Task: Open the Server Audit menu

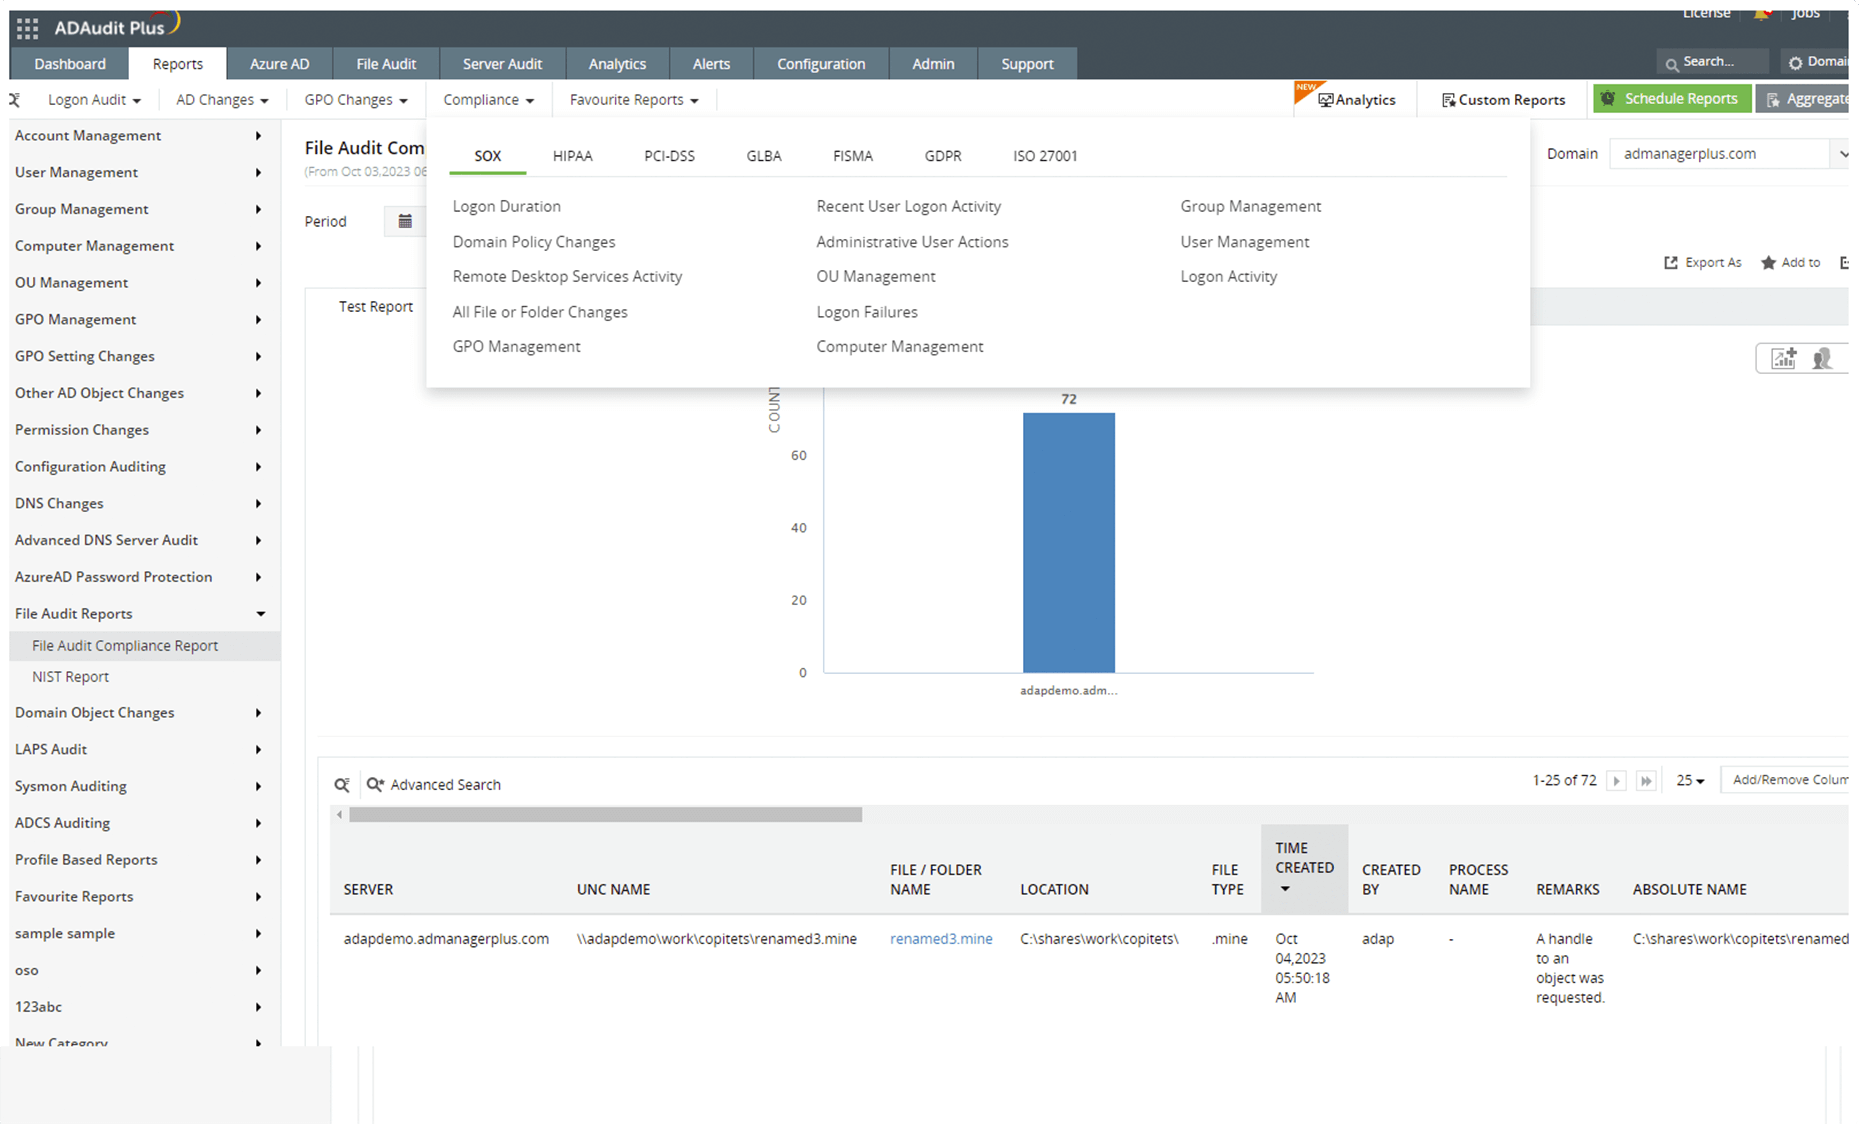Action: pyautogui.click(x=502, y=63)
